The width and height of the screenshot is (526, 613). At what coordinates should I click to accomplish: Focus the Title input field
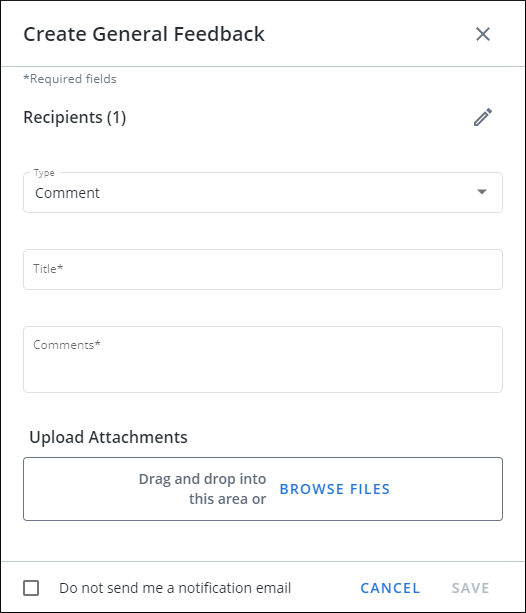coord(263,269)
